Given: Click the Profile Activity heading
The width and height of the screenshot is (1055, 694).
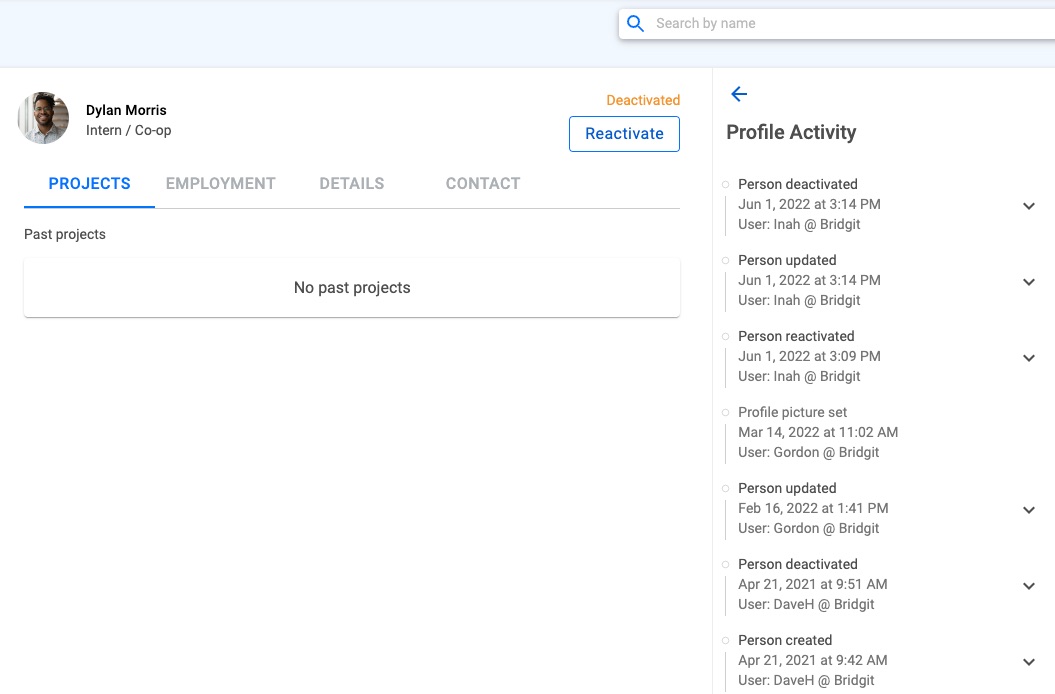Looking at the screenshot, I should pyautogui.click(x=791, y=133).
